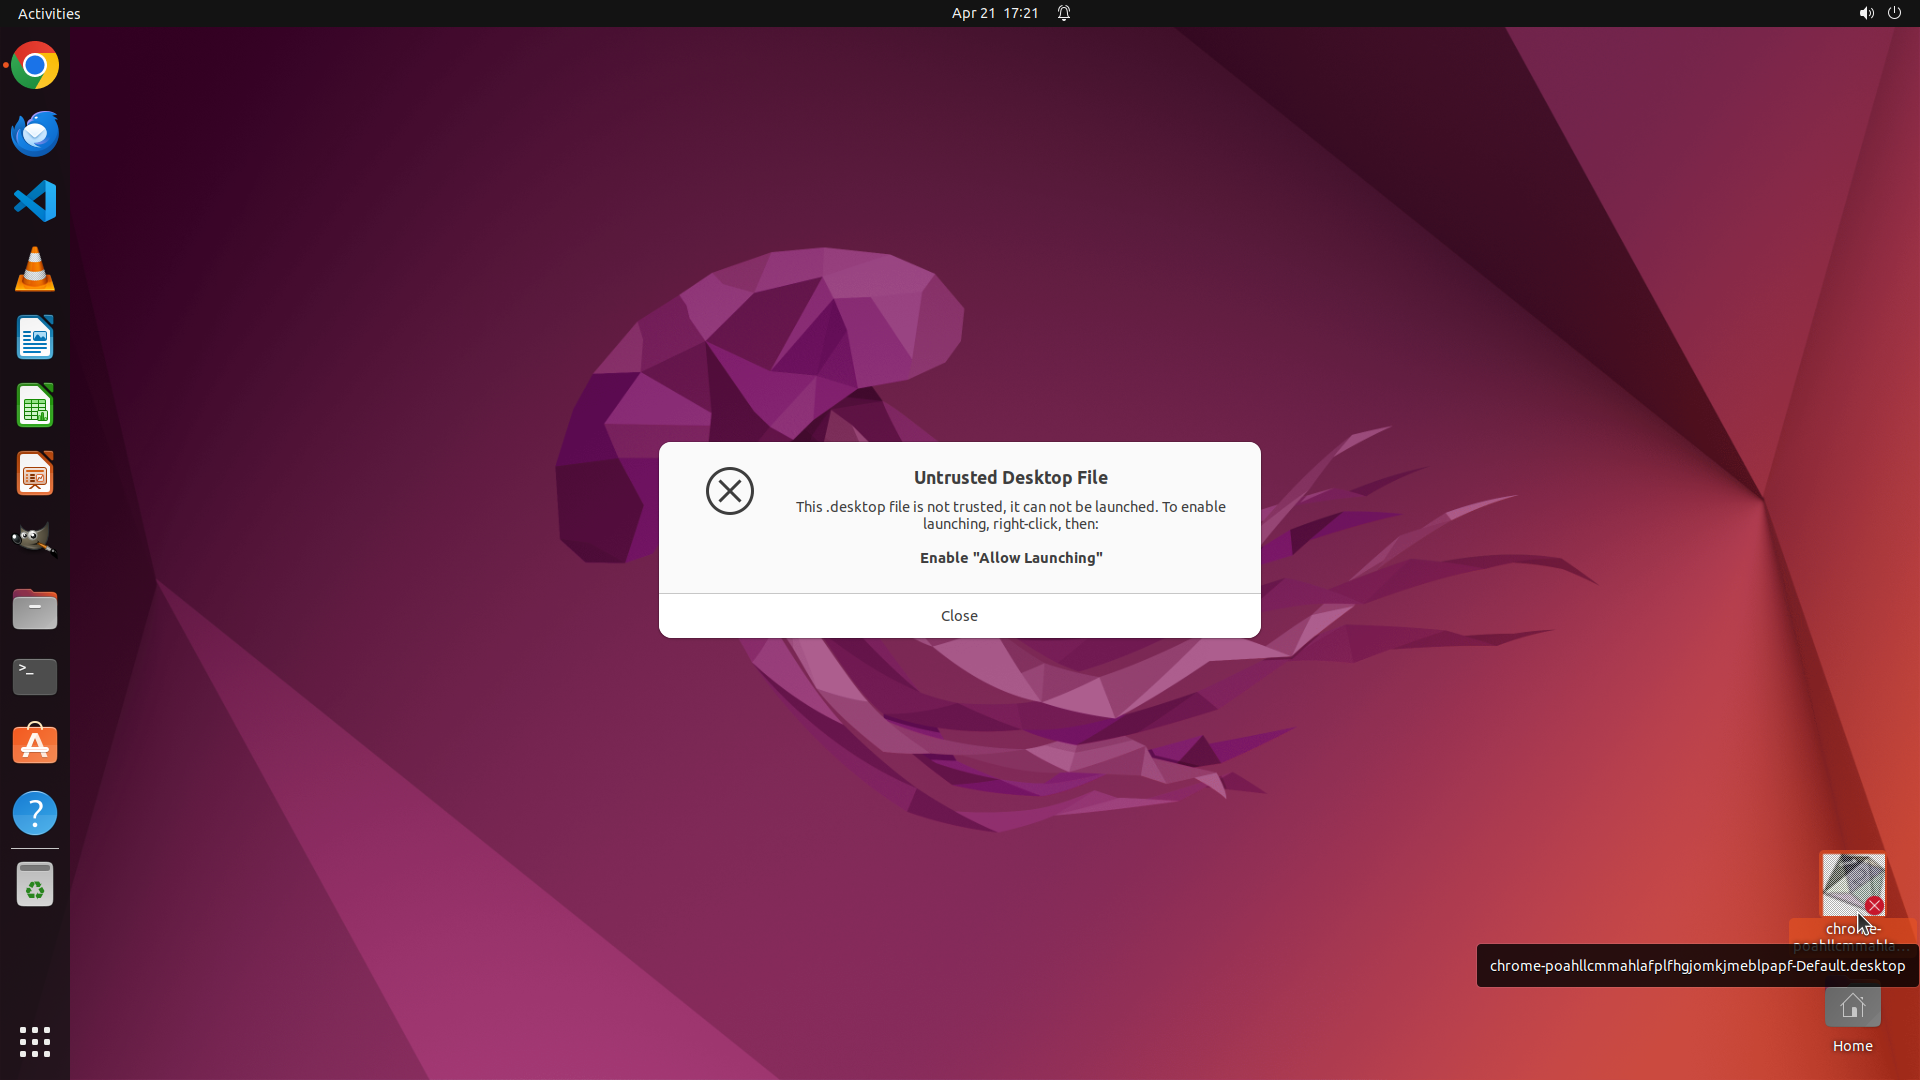This screenshot has height=1080, width=1920.
Task: Launch Thunderbird mail client
Action: click(x=35, y=134)
